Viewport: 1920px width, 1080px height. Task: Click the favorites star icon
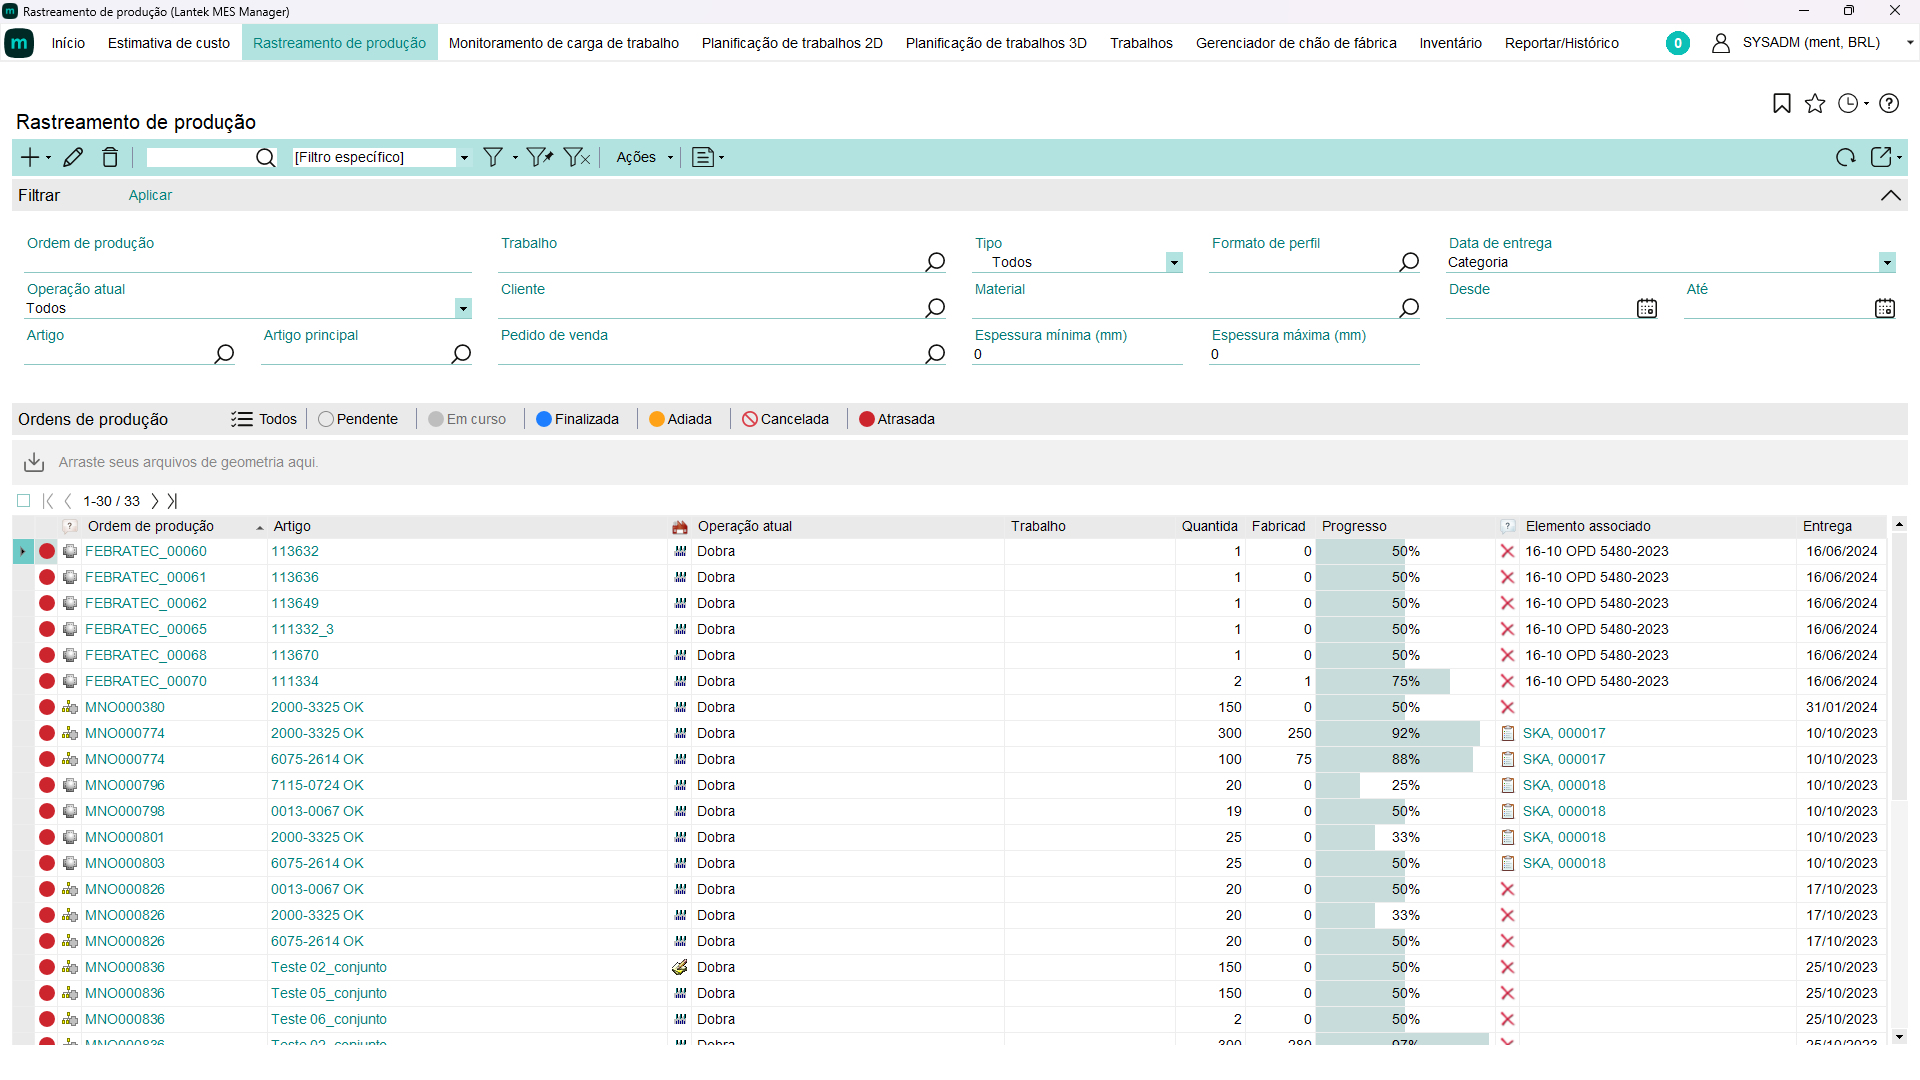click(1815, 103)
